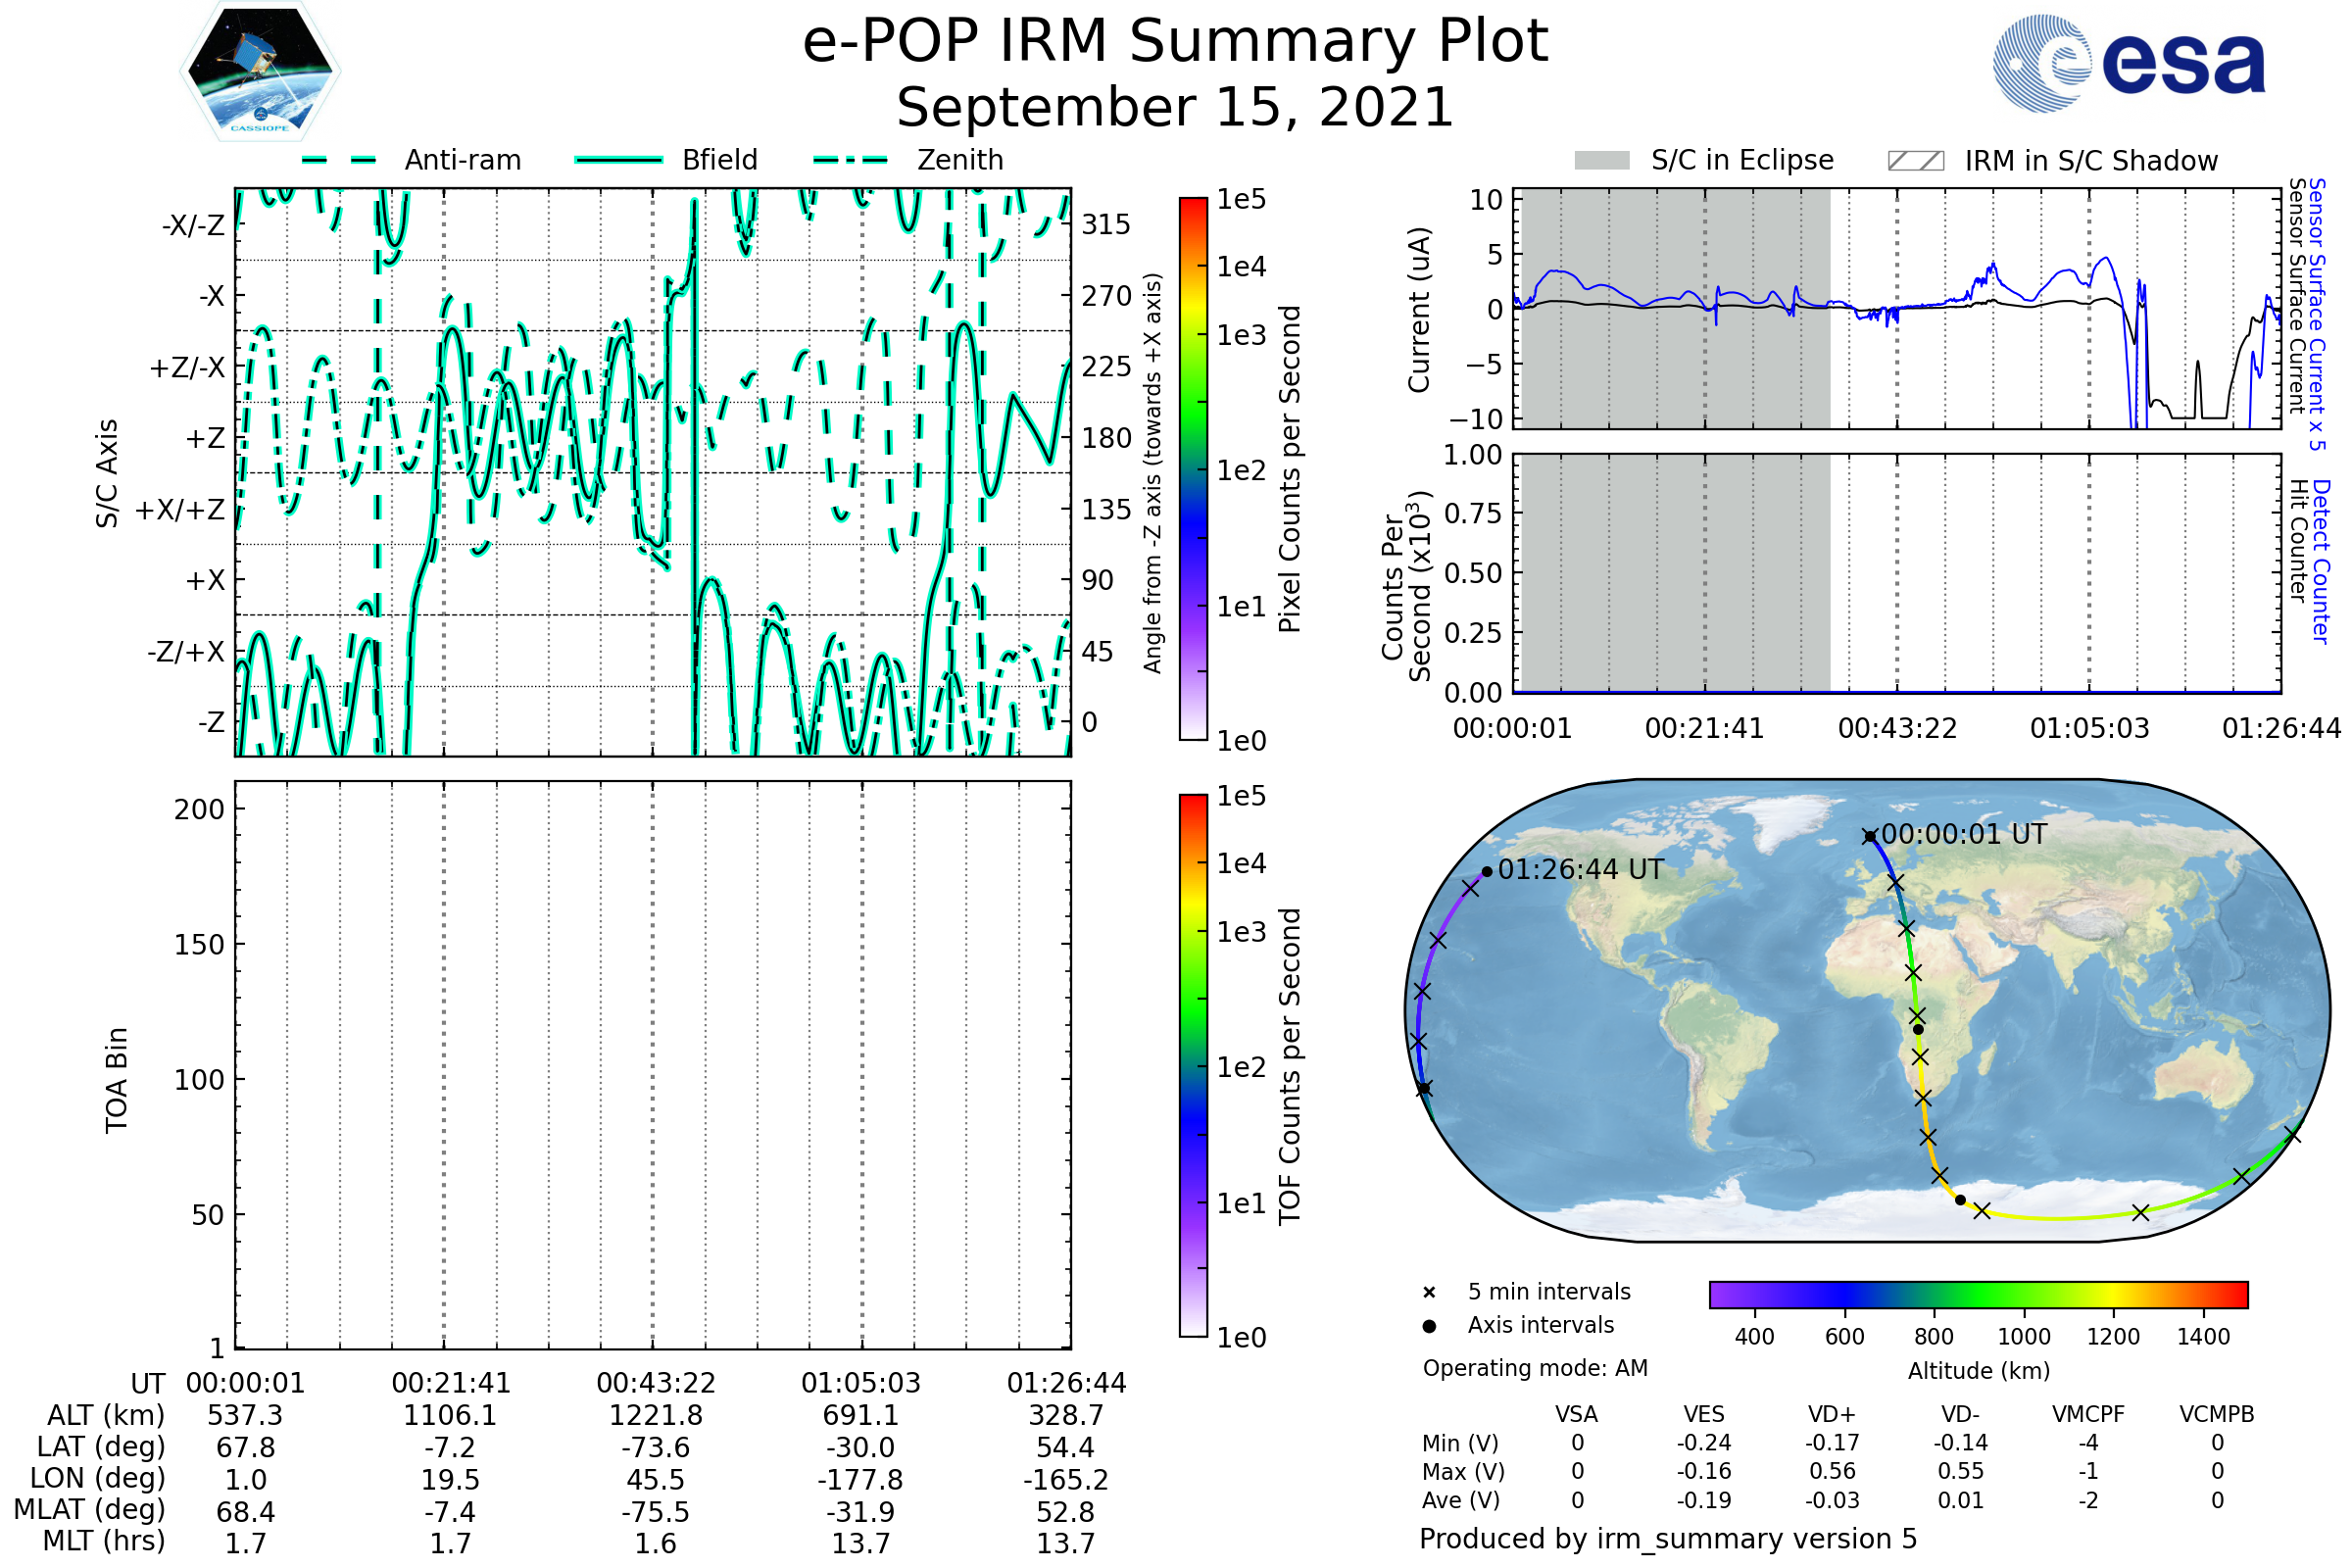Click the 'Pixel Counts per Second' label
2352x1568 pixels.
click(1290, 469)
